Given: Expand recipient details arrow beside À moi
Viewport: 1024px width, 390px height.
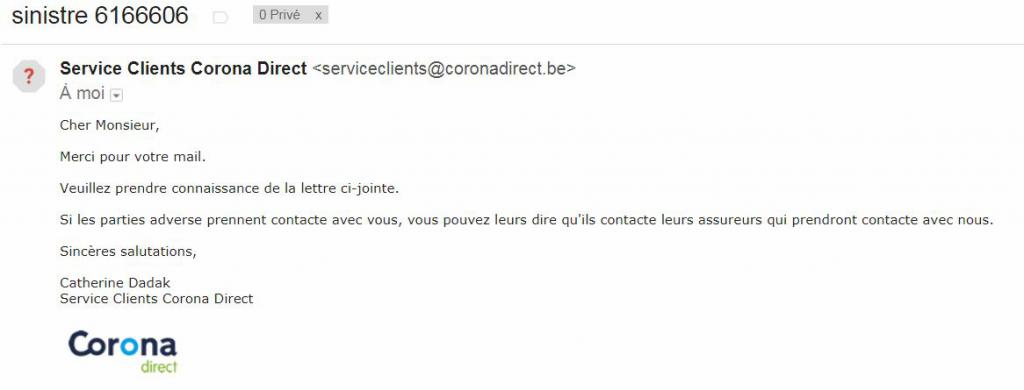Looking at the screenshot, I should pyautogui.click(x=116, y=95).
